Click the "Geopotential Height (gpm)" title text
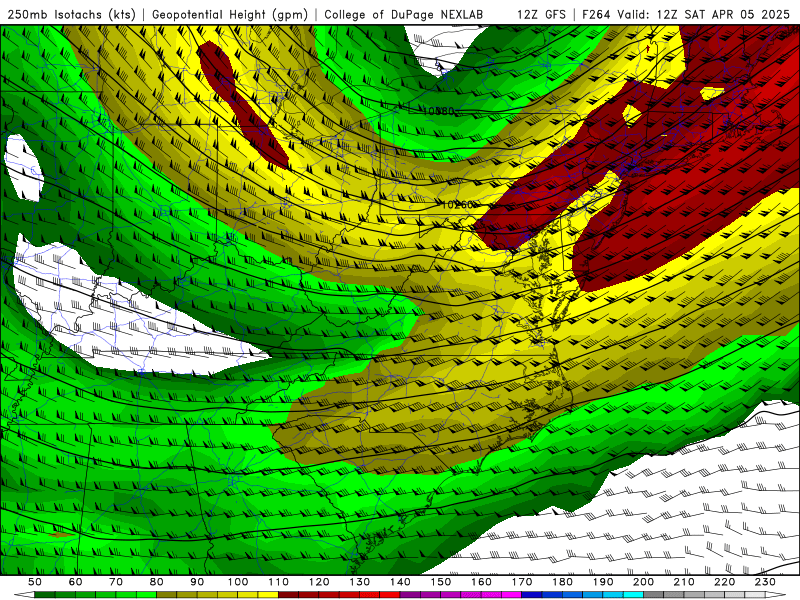 coord(230,14)
